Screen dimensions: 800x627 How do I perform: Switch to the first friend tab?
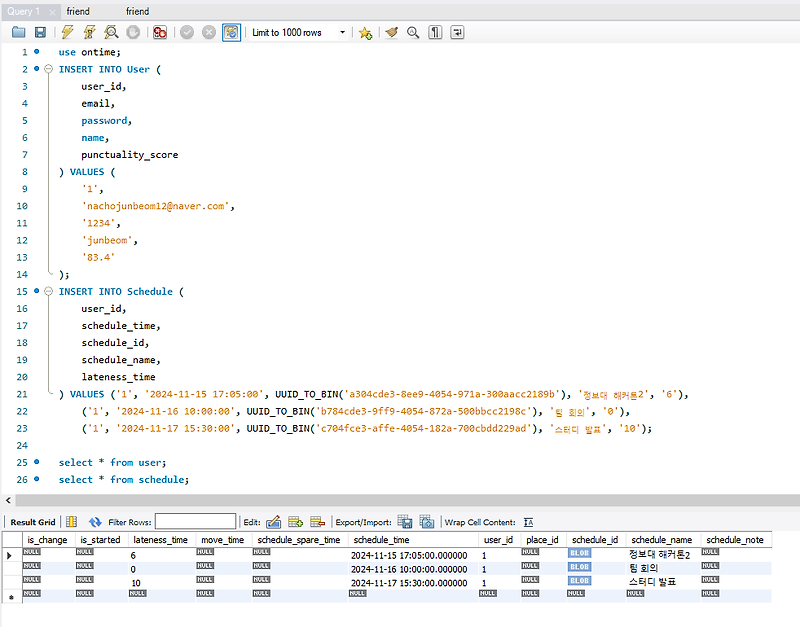[78, 11]
